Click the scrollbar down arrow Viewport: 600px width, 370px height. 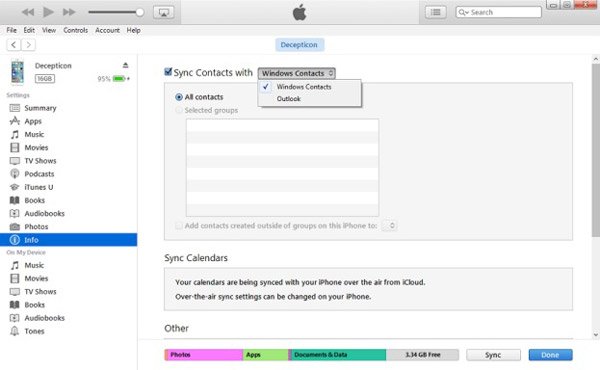[595, 335]
